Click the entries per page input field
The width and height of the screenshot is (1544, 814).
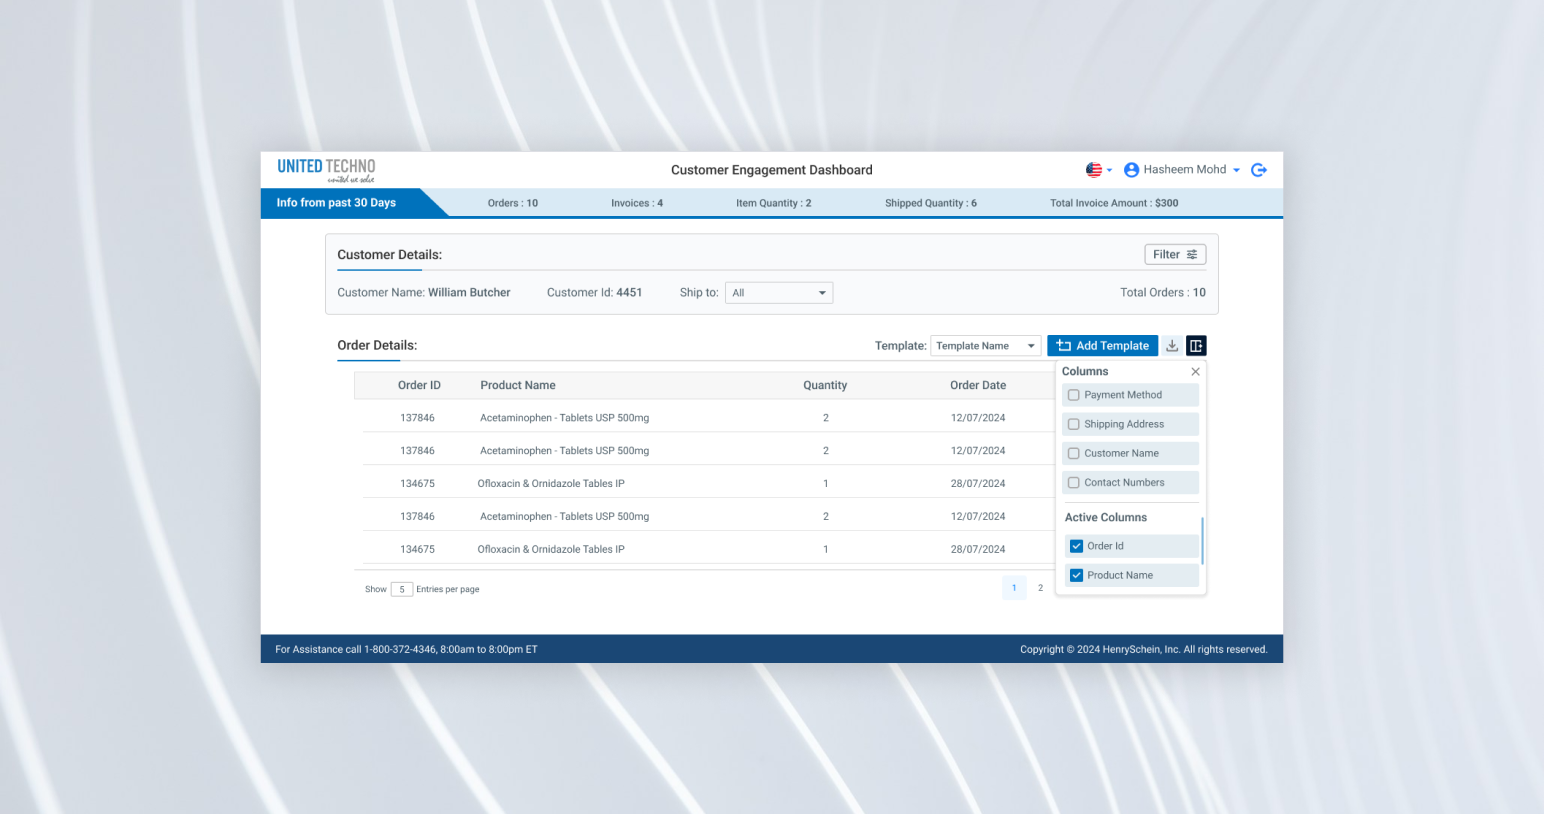[401, 589]
